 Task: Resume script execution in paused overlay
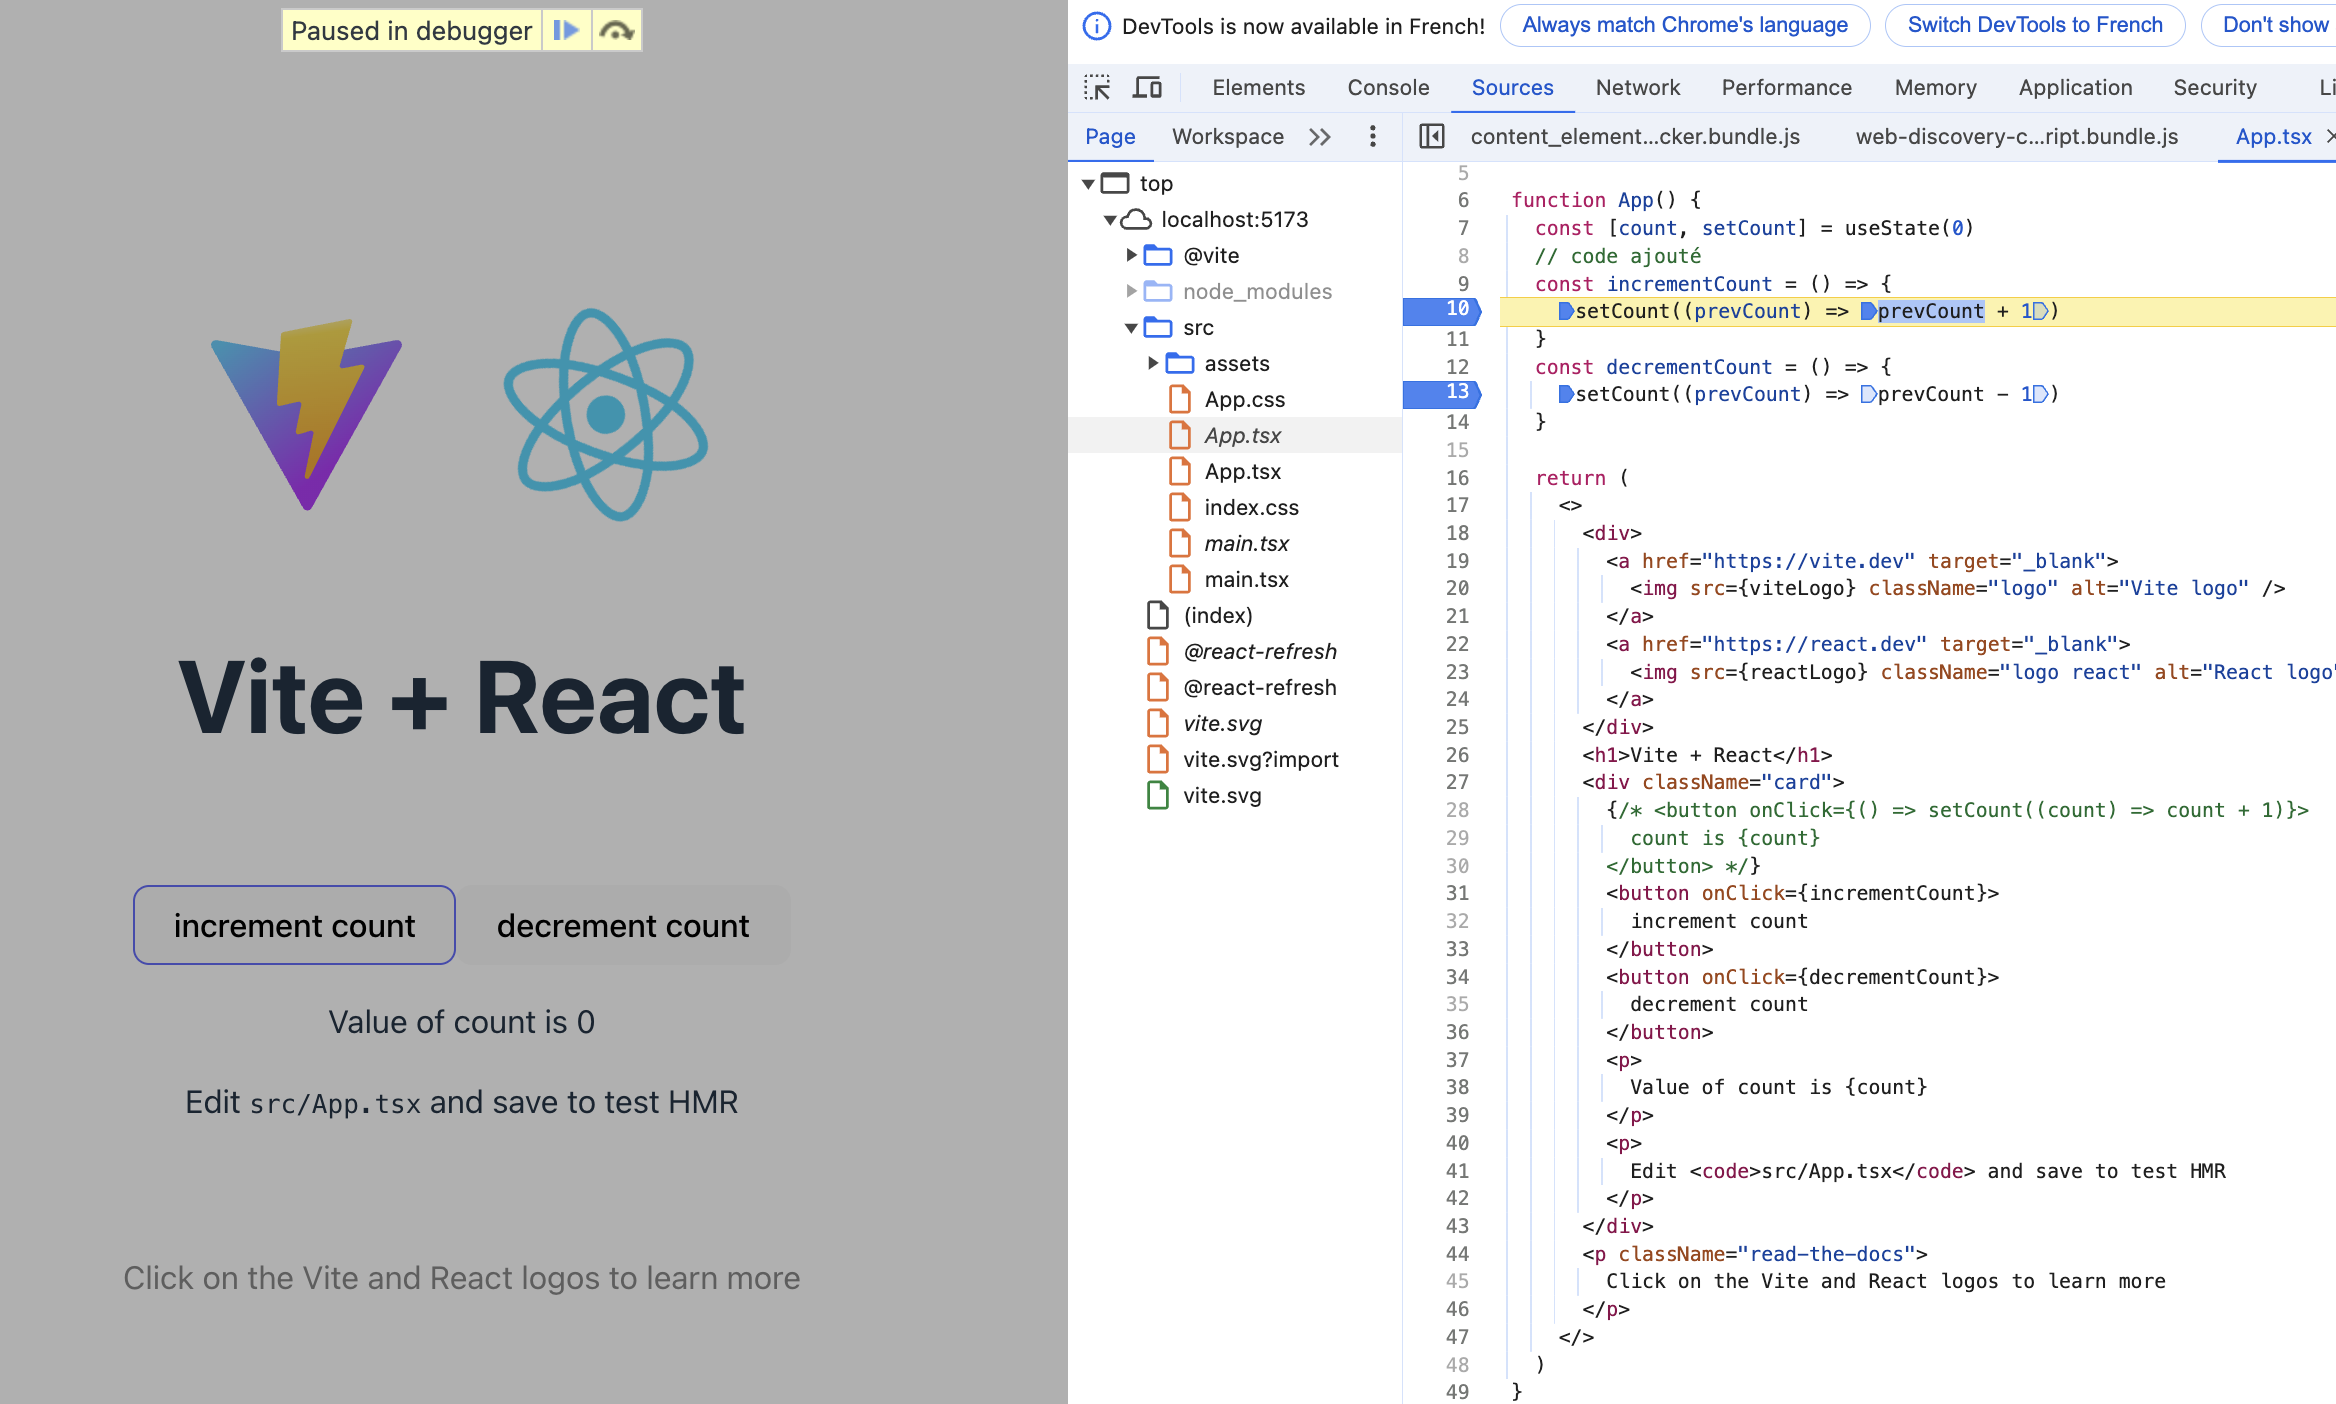click(x=566, y=31)
